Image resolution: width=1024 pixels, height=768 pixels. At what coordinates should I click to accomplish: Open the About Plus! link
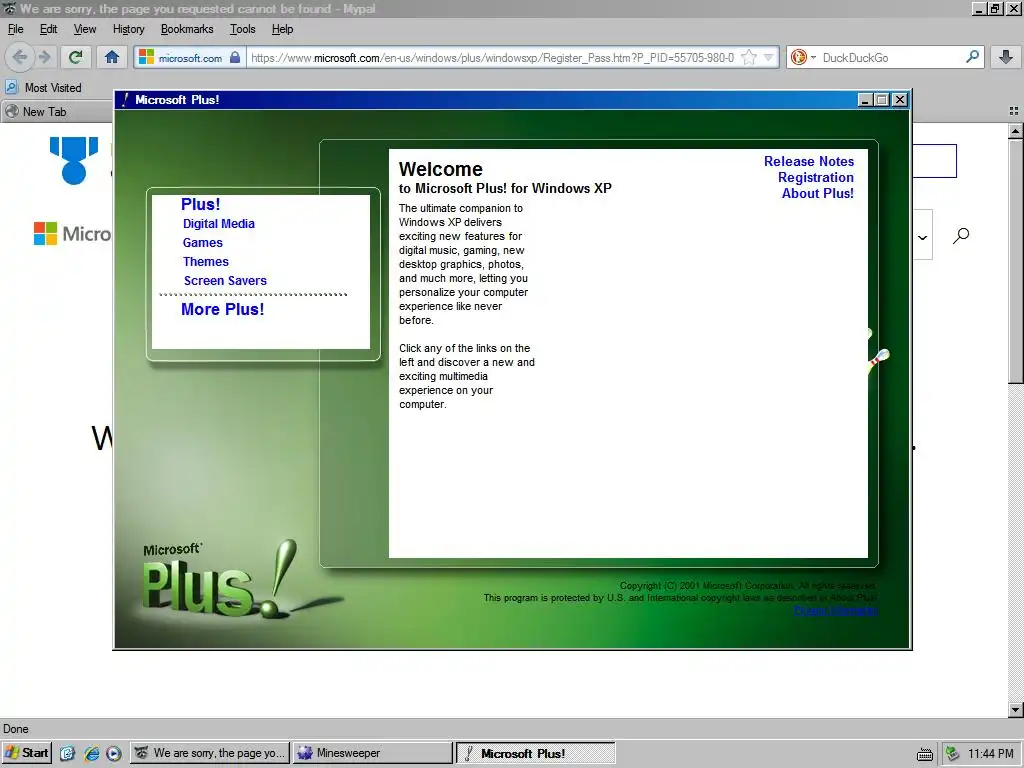(818, 193)
